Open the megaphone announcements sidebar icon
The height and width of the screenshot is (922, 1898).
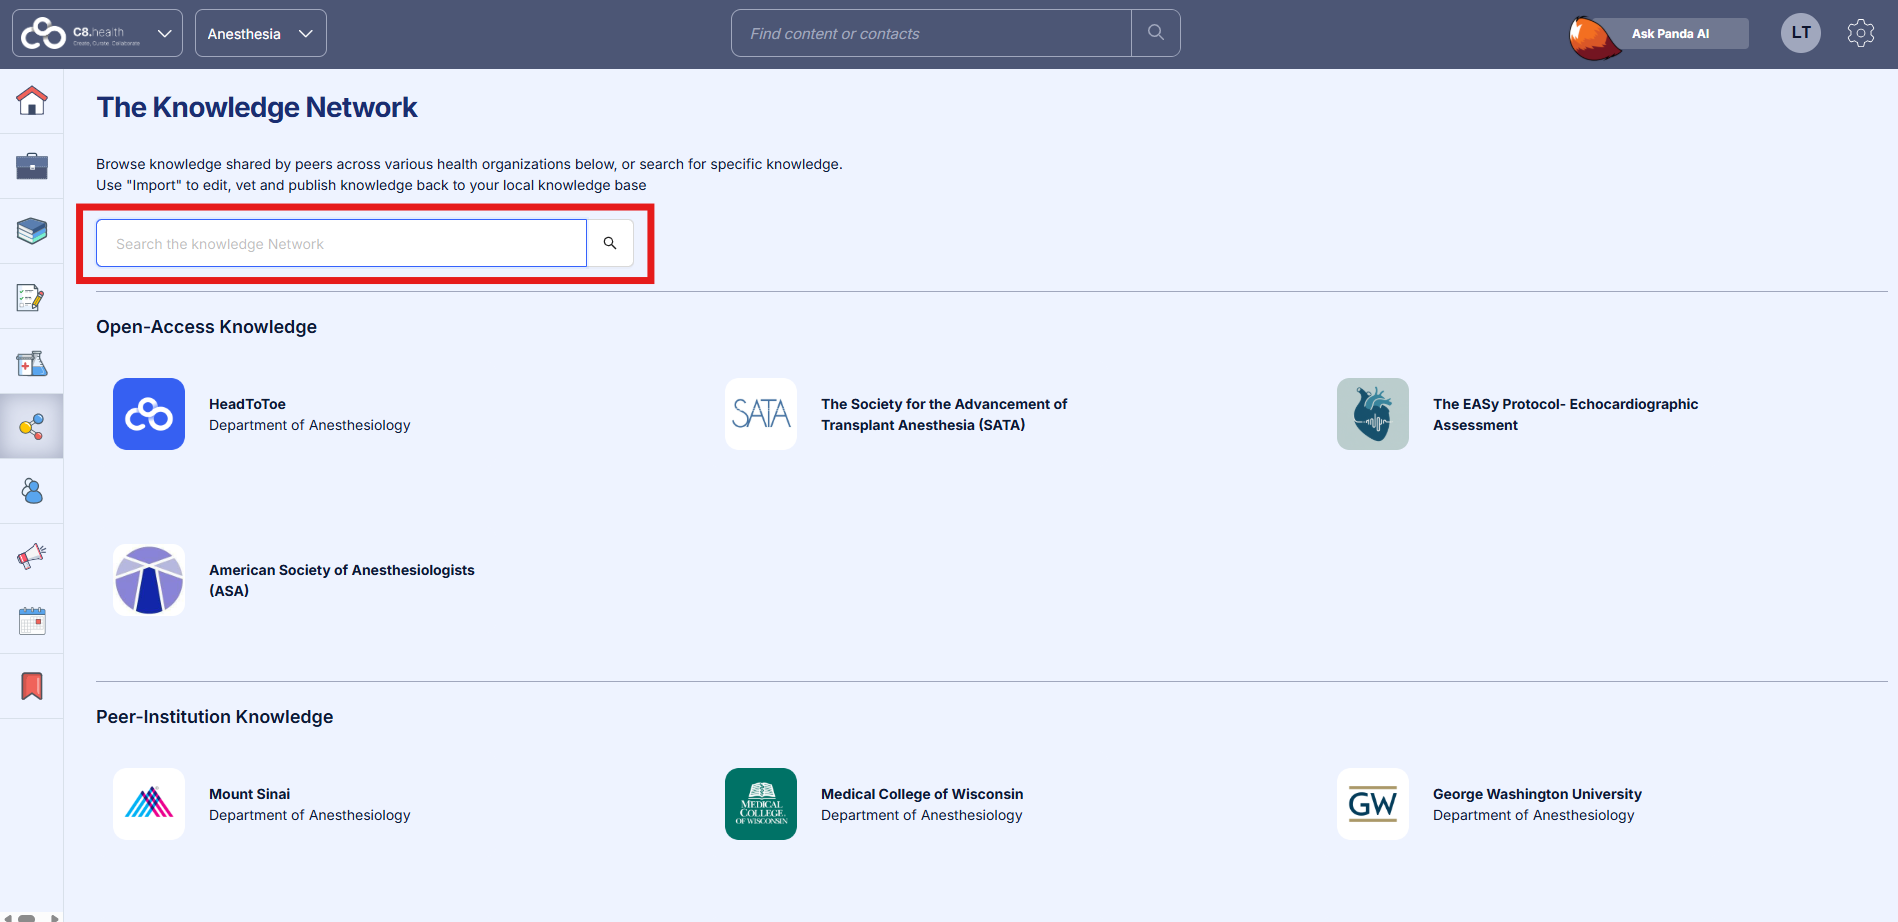pyautogui.click(x=32, y=556)
